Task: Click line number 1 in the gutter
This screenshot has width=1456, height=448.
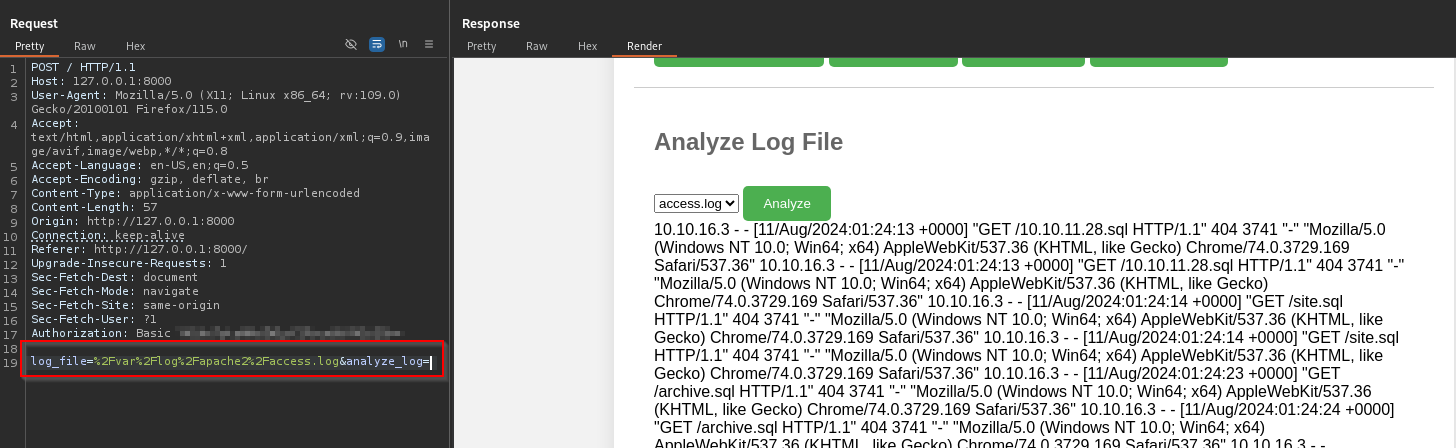Action: coord(14,67)
